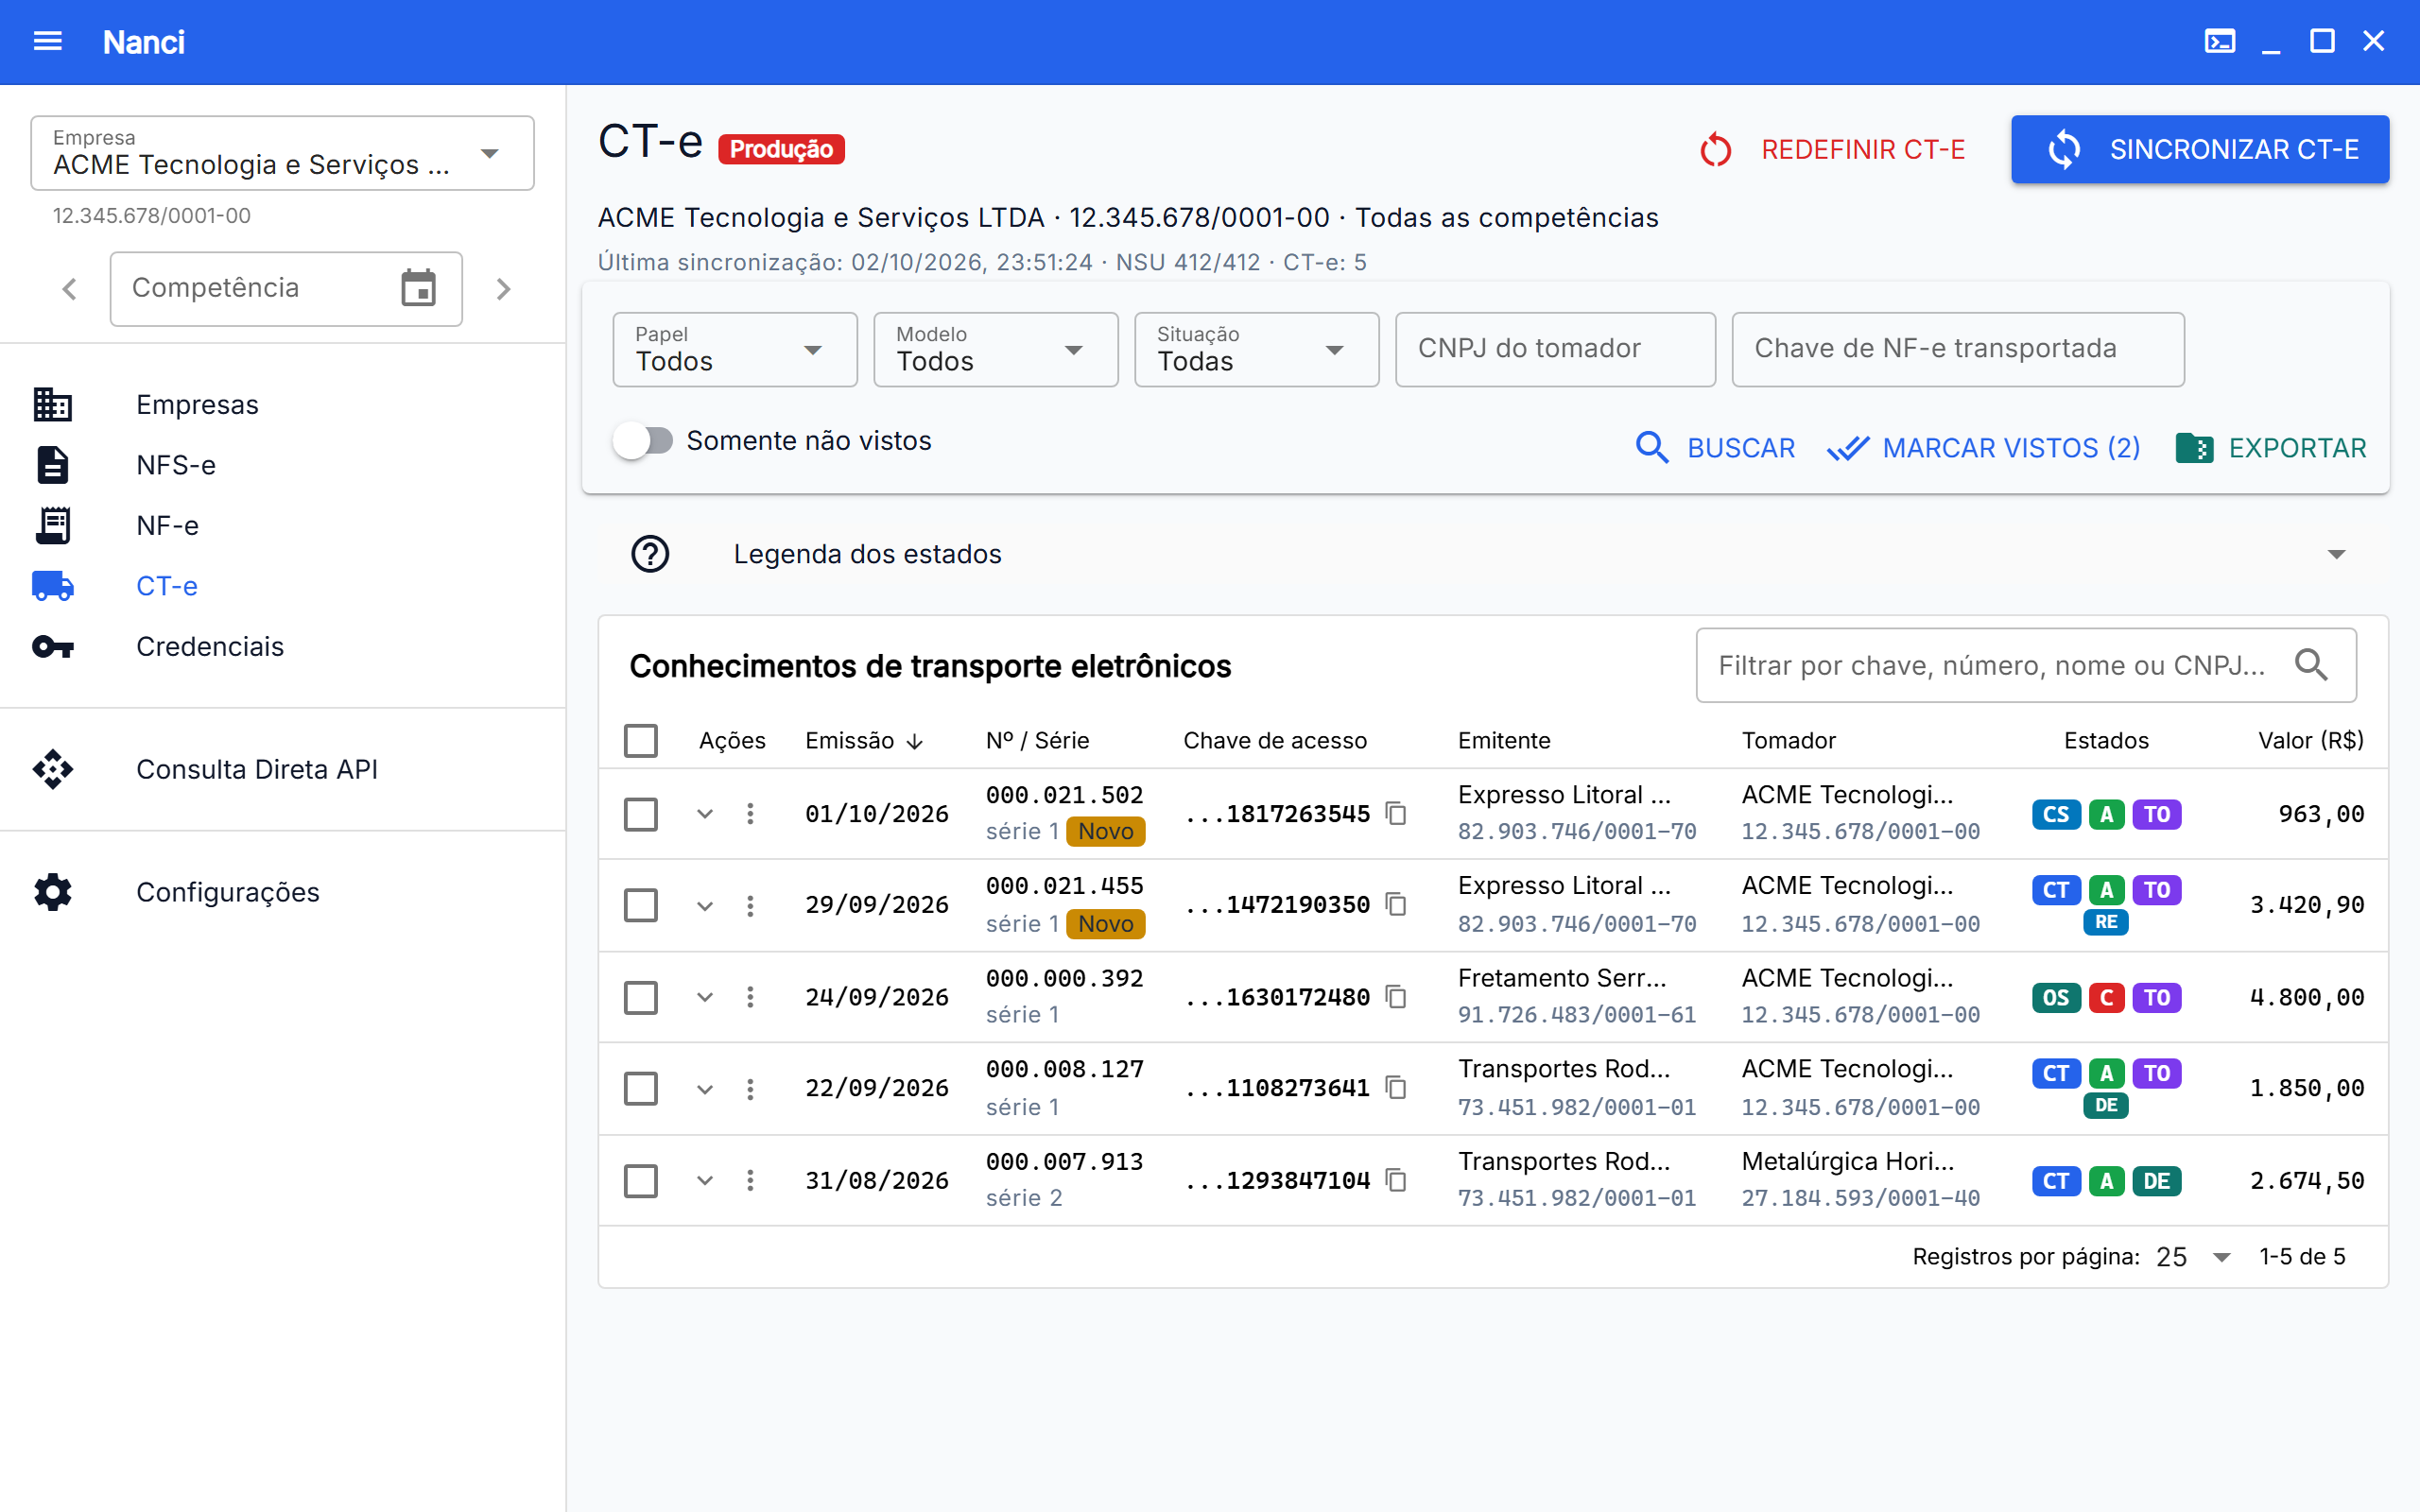2420x1512 pixels.
Task: Select the row checkbox for 31/08/2026
Action: [x=641, y=1181]
